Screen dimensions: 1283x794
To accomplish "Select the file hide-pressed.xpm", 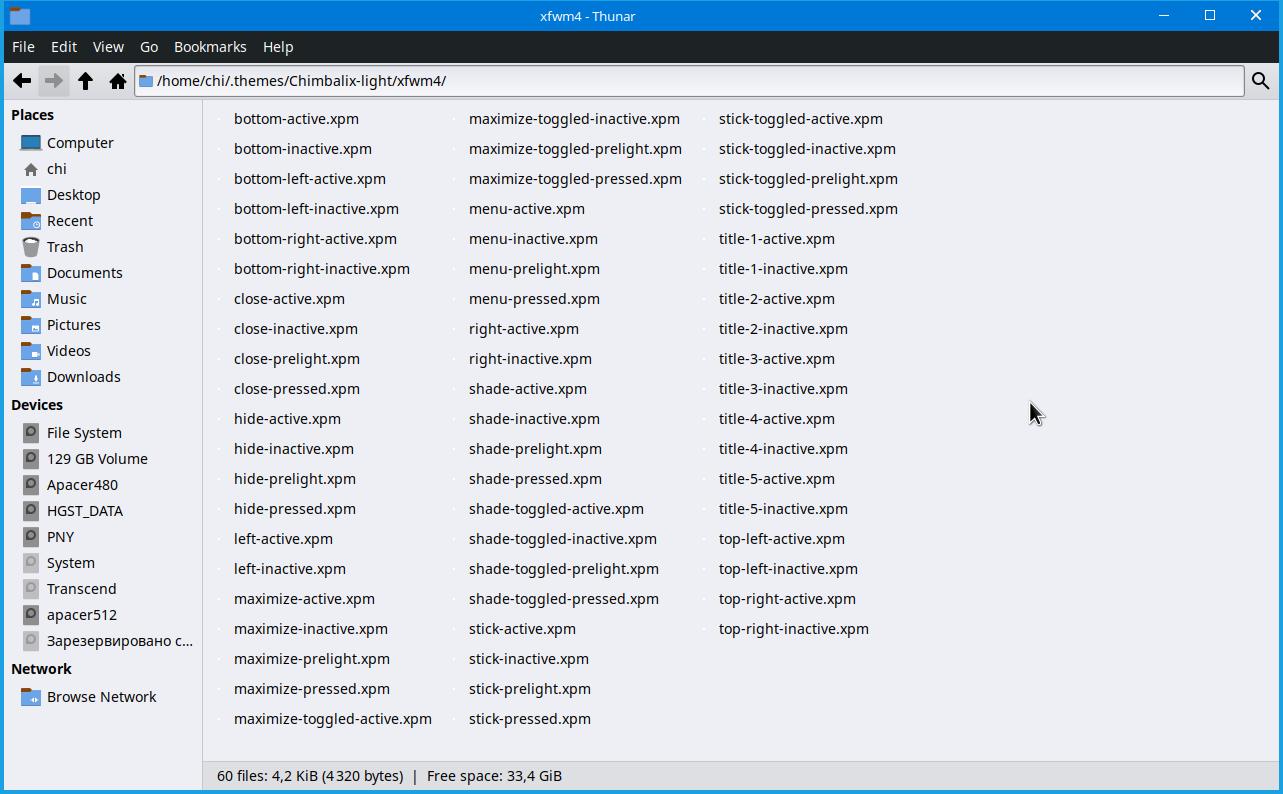I will coord(295,509).
